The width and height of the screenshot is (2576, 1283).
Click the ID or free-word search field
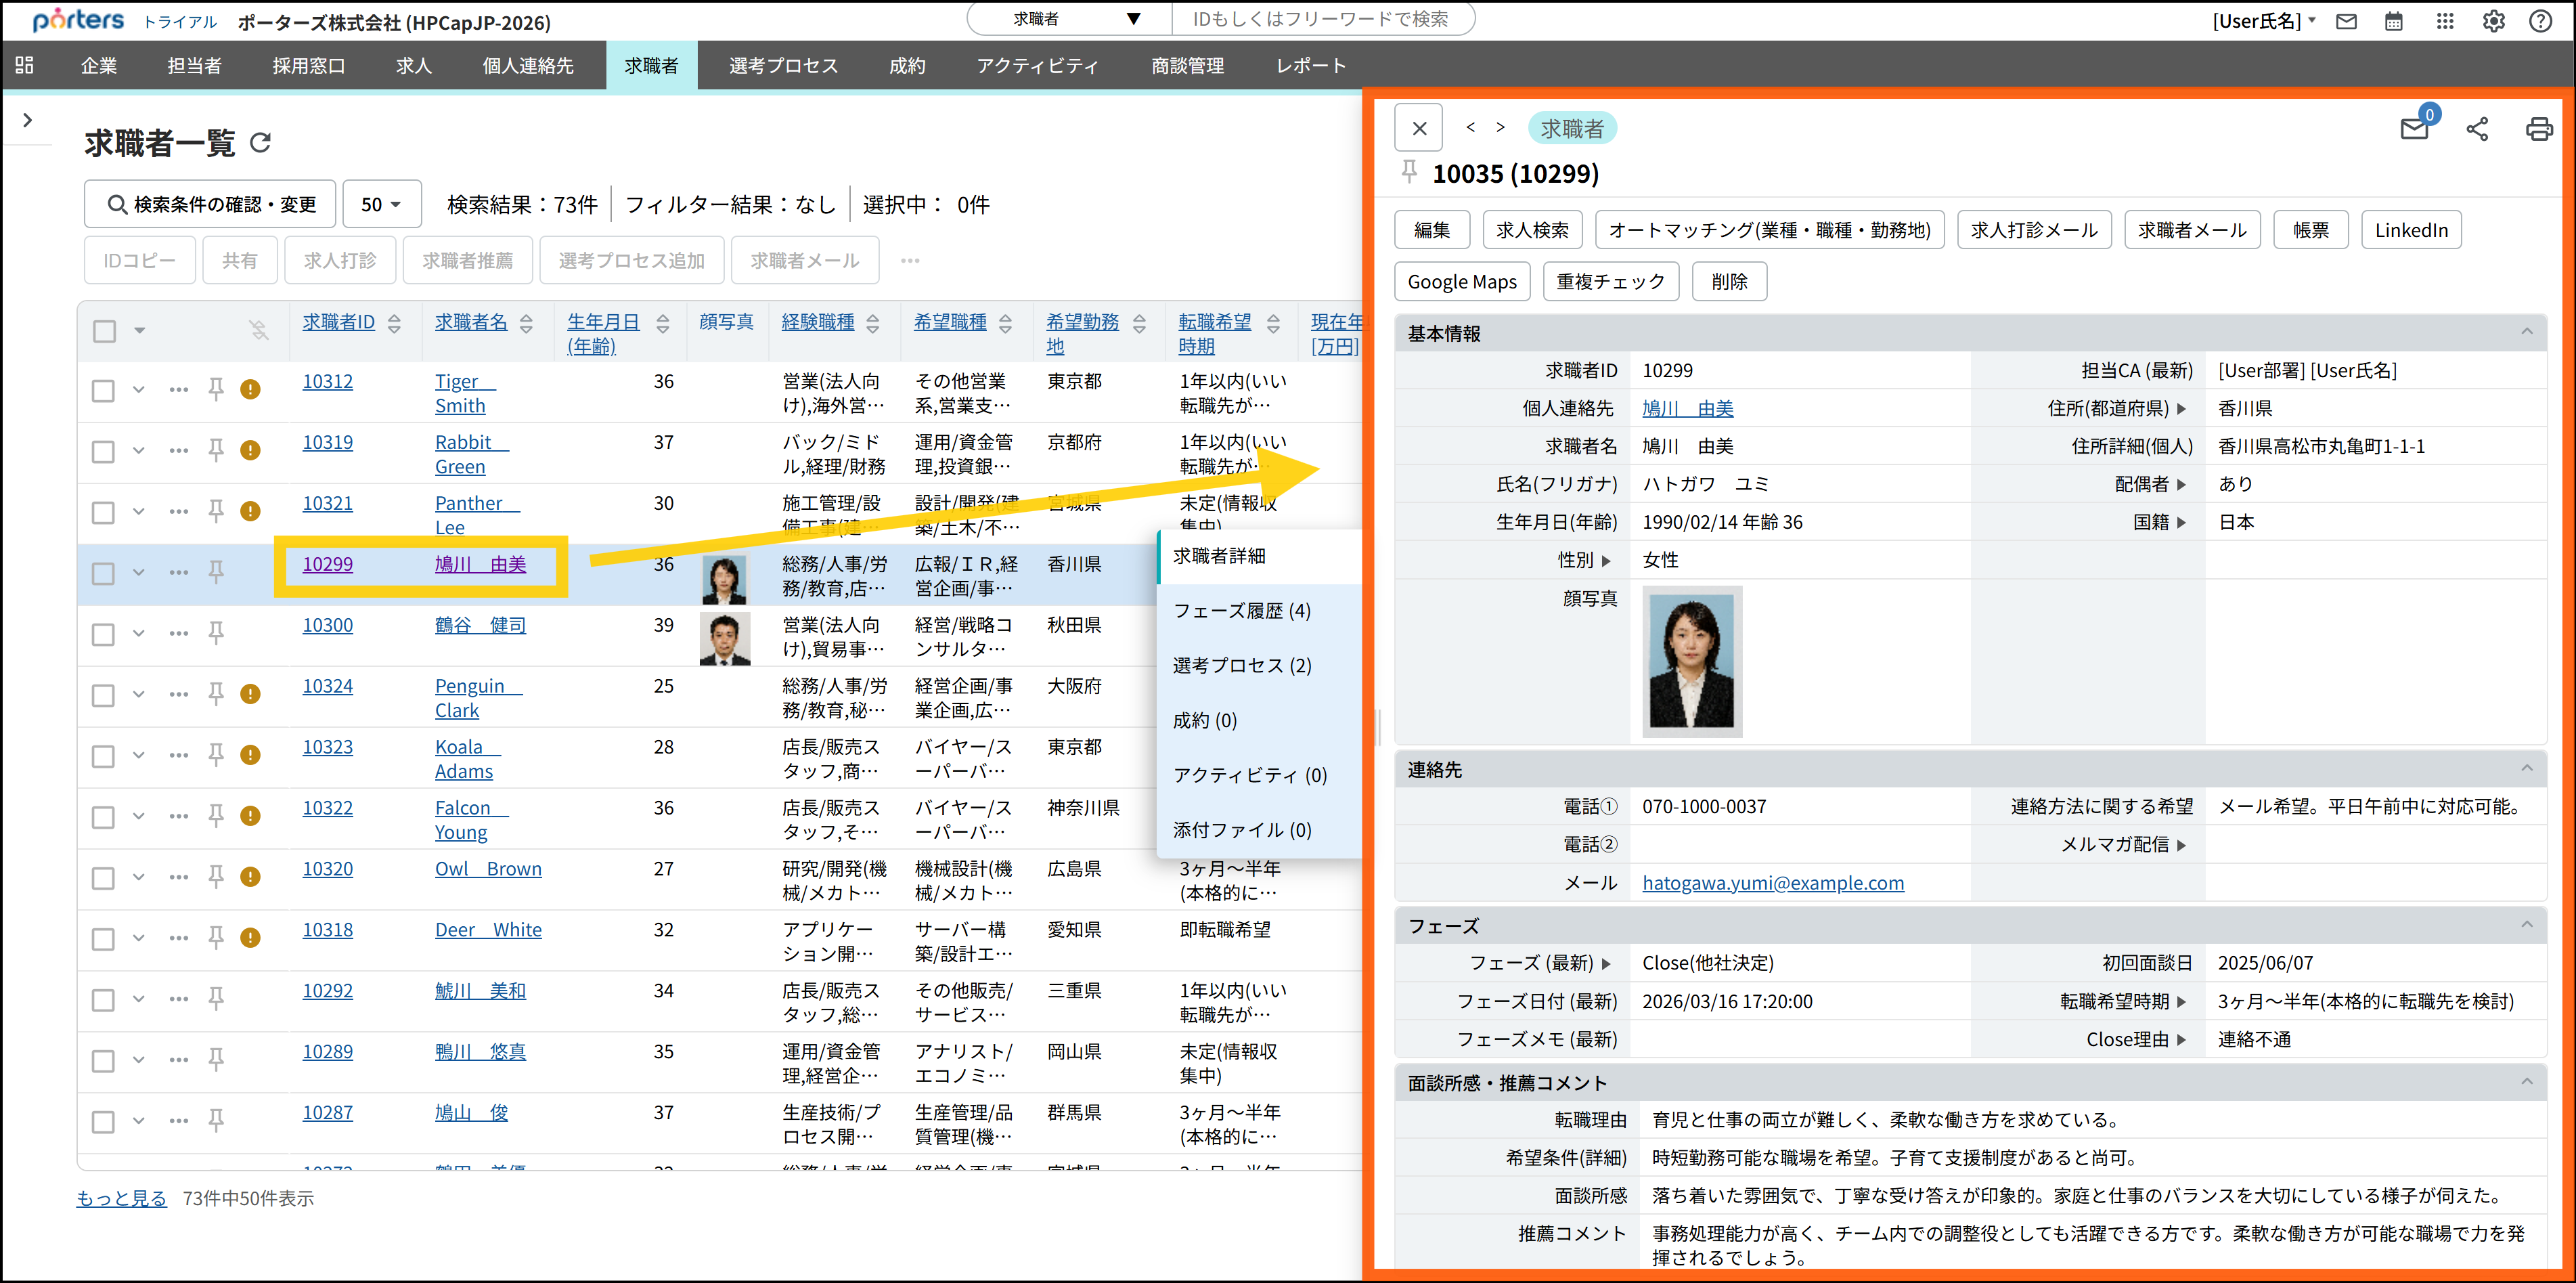[1320, 19]
